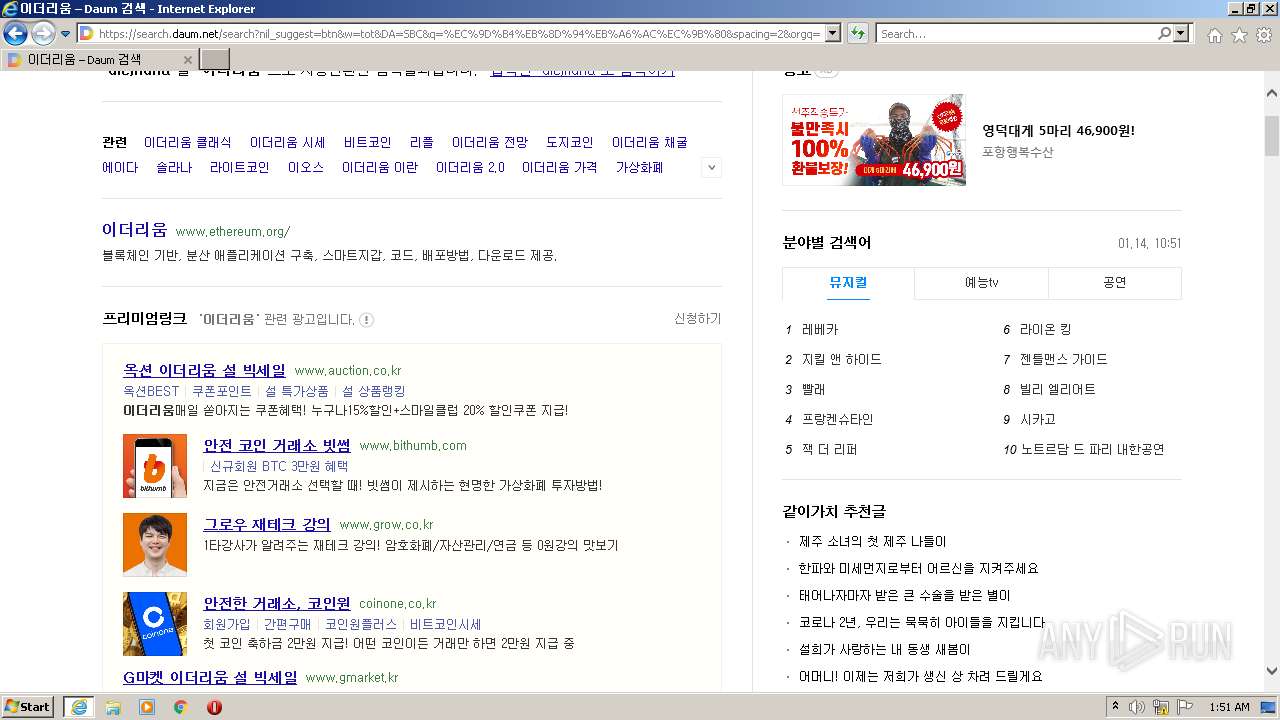The image size is (1280, 720).
Task: Switch to the 예능tv tab
Action: coord(981,283)
